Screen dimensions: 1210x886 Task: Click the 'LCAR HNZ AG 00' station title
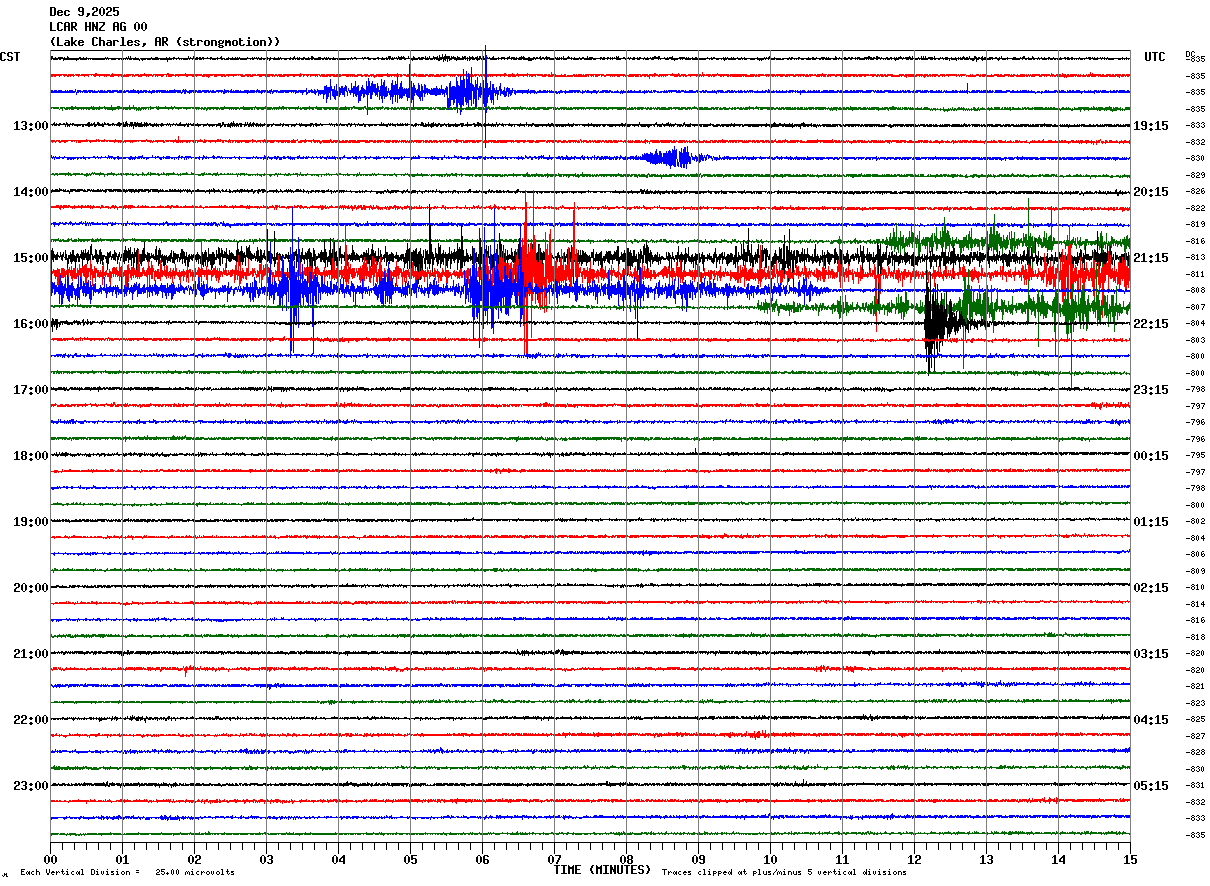click(x=98, y=27)
